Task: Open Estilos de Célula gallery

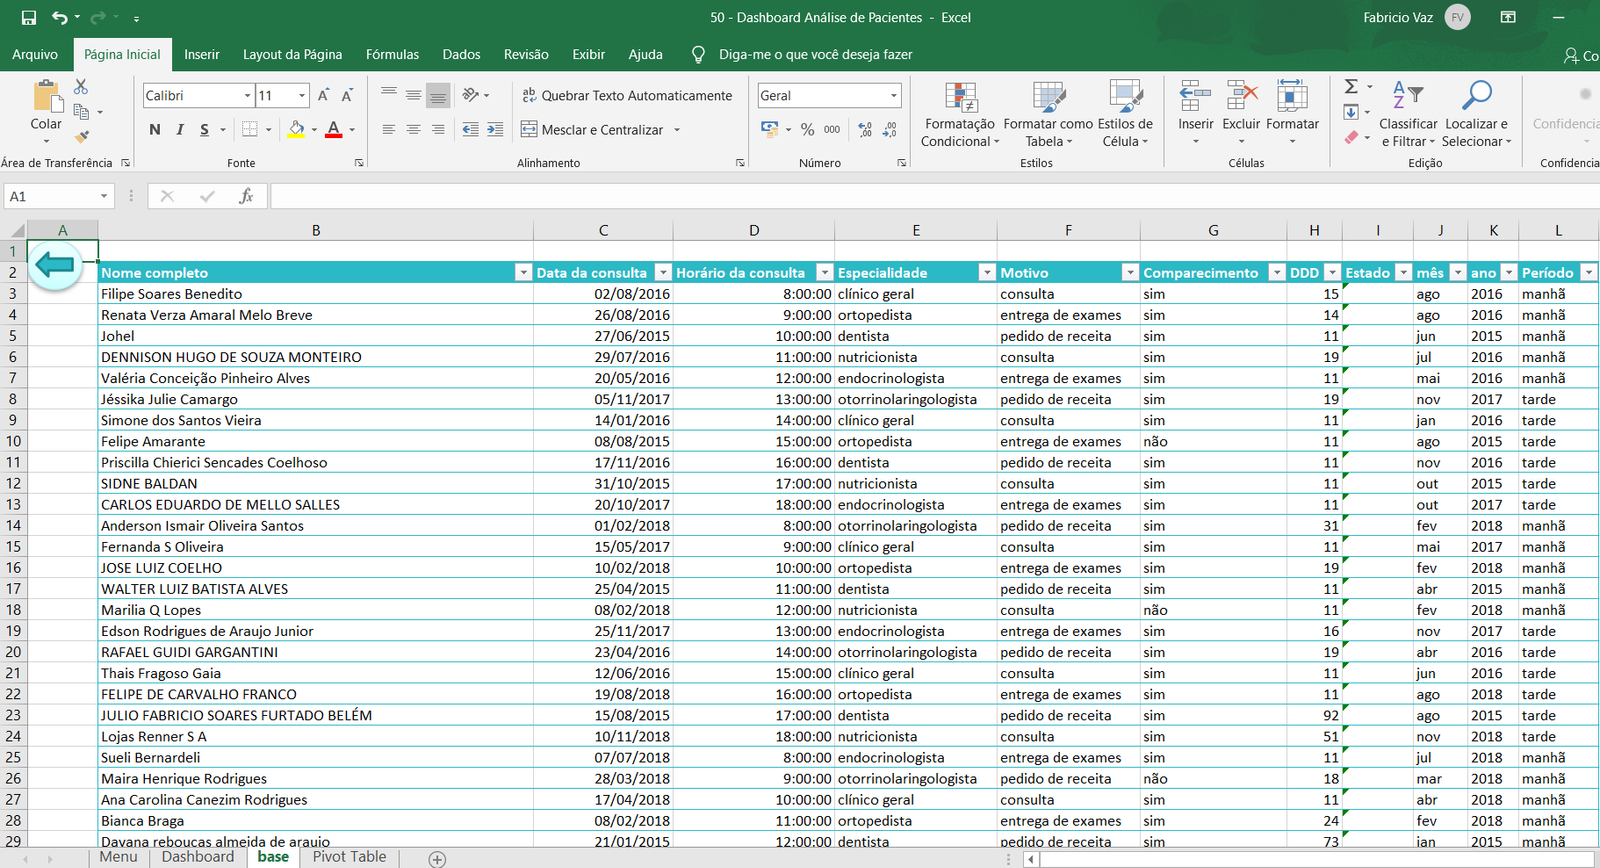Action: click(x=1125, y=114)
